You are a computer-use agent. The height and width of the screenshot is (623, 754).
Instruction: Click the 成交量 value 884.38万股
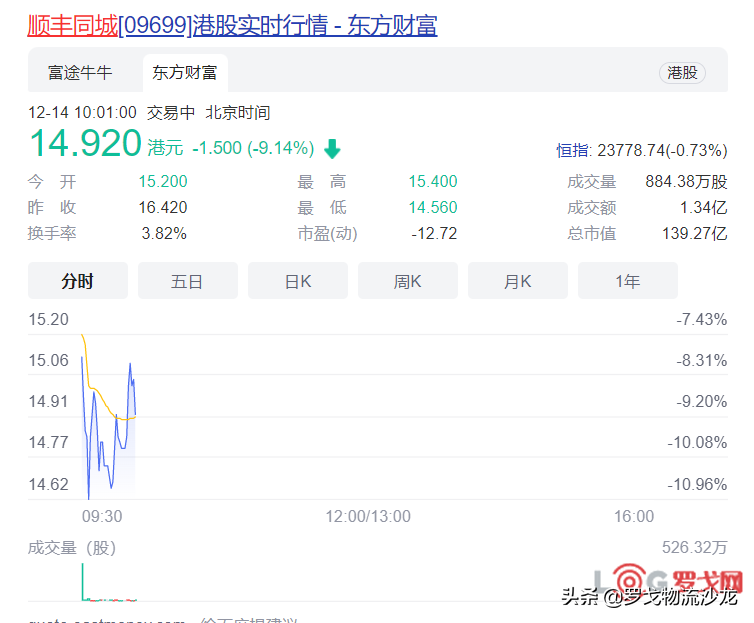[686, 182]
